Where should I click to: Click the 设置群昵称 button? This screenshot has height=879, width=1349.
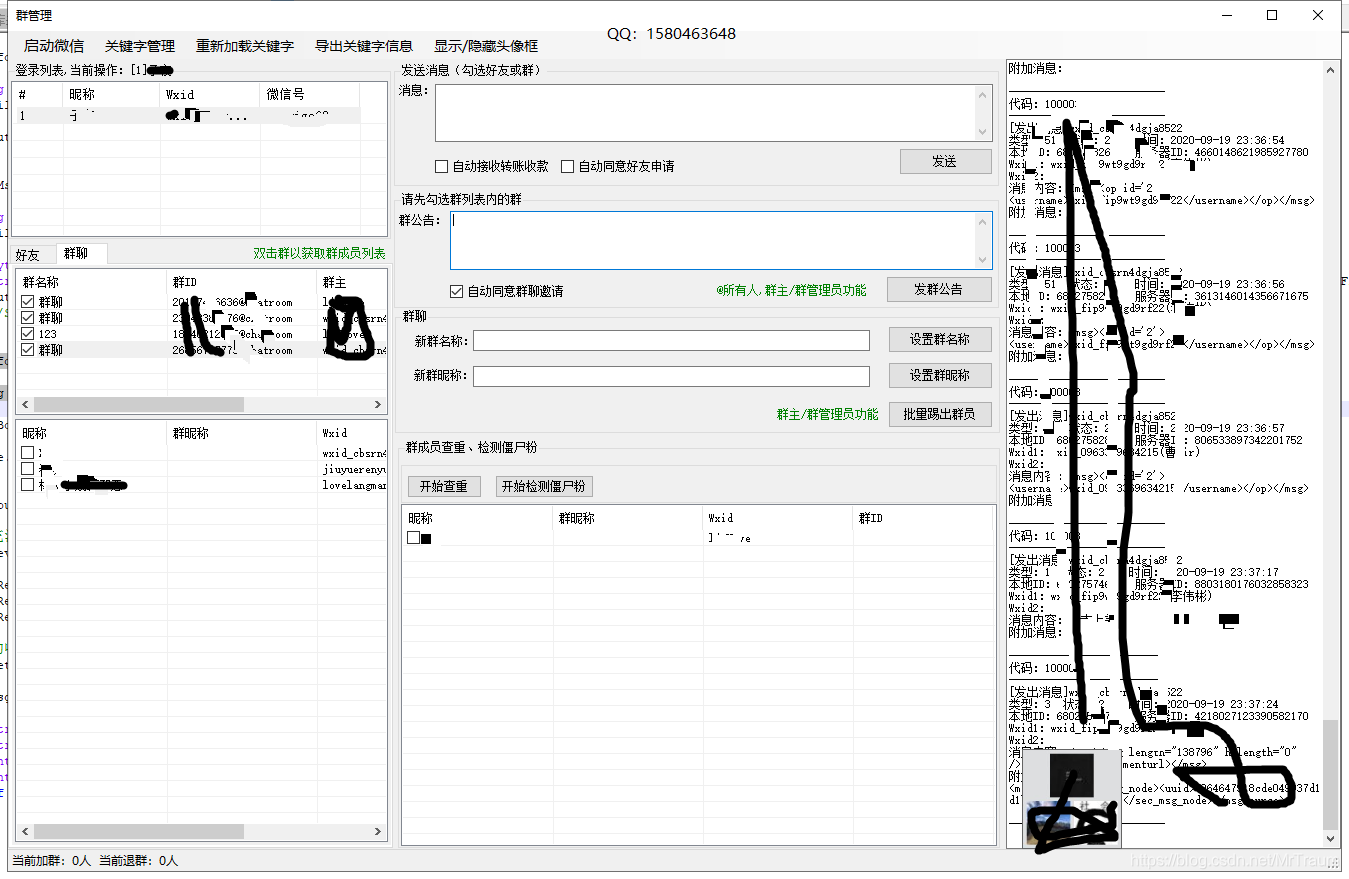coord(940,375)
